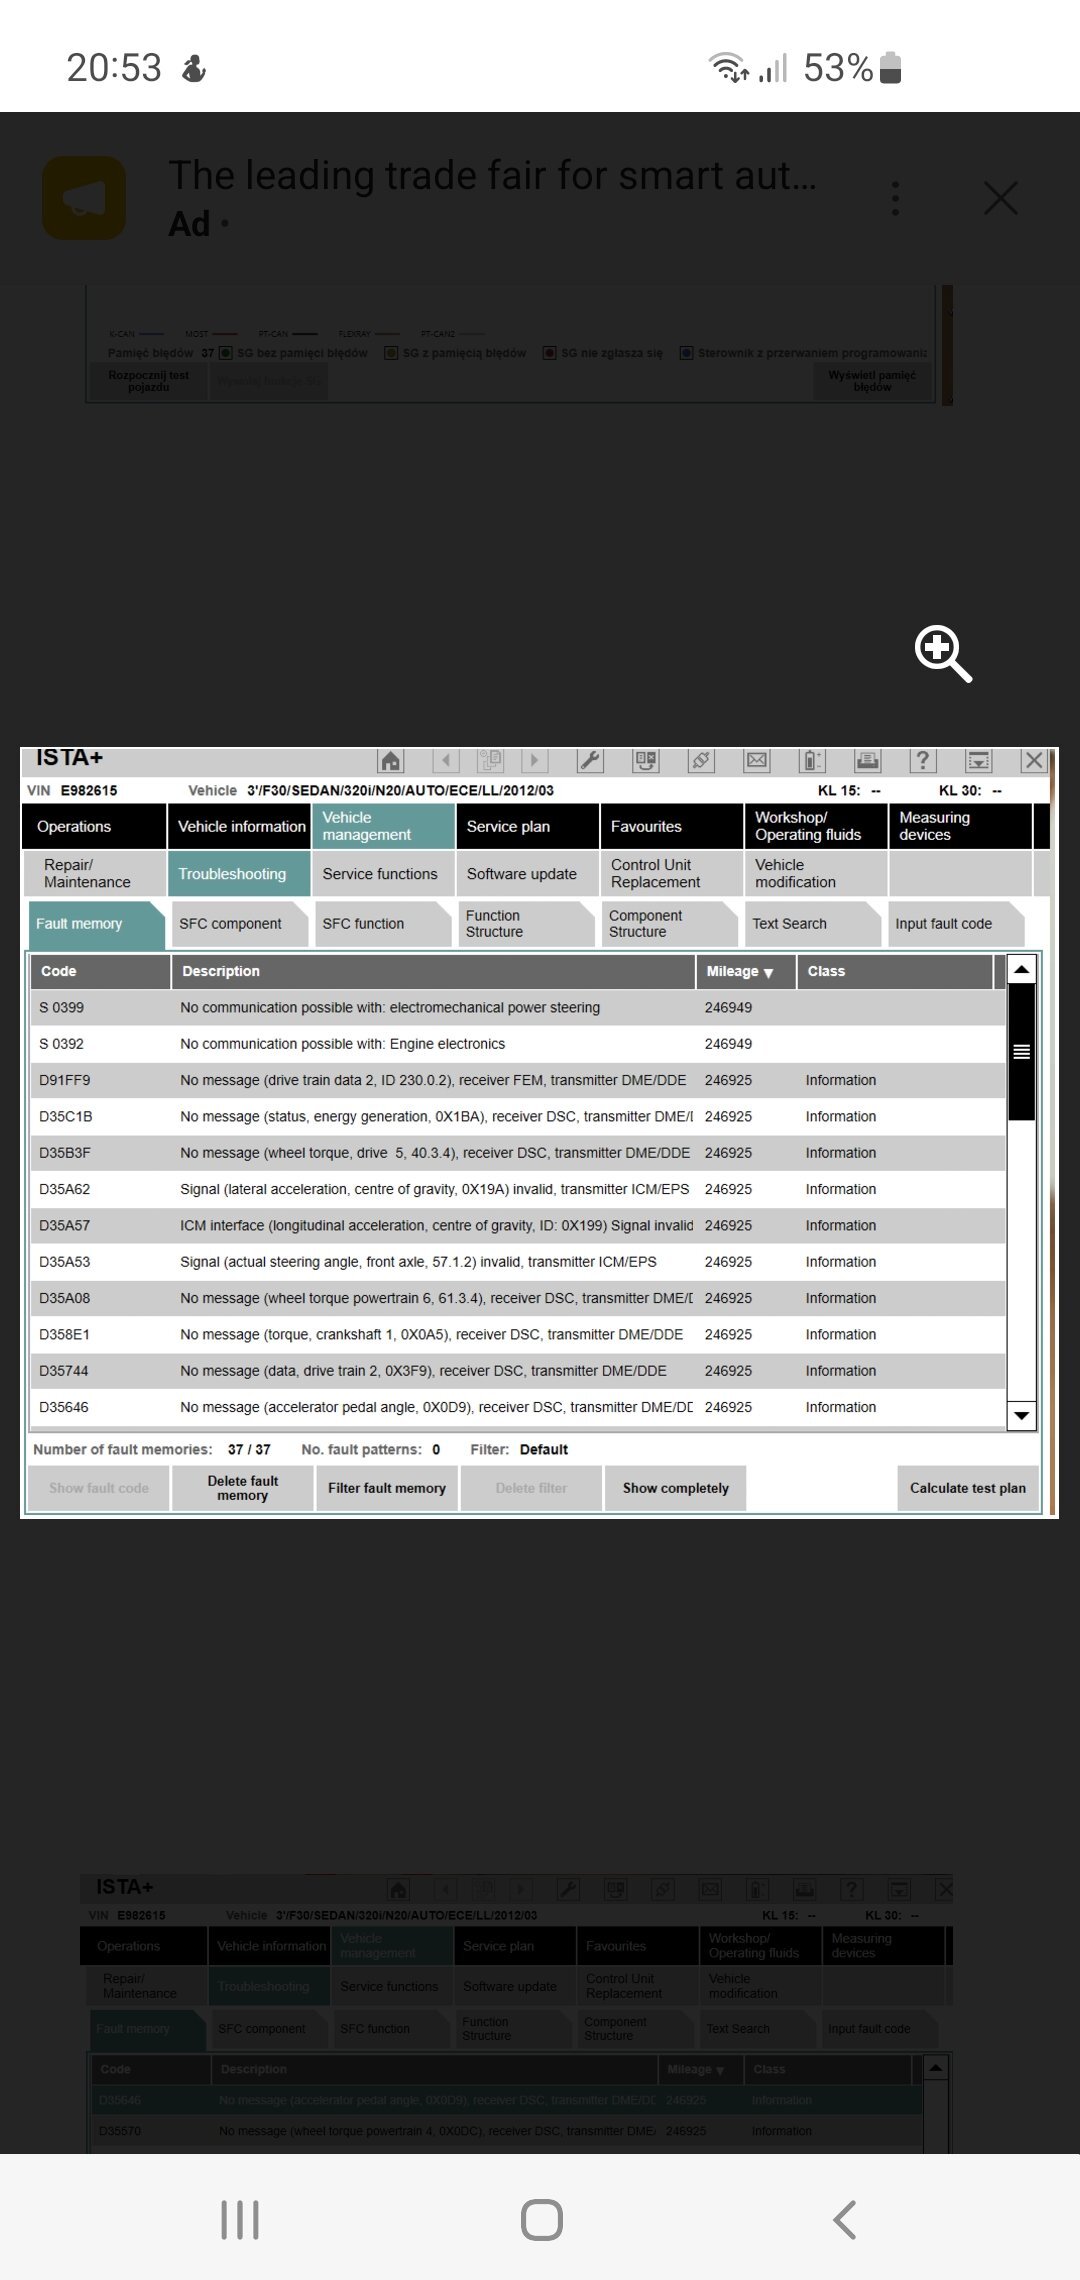Click 'Wyświetl pamięć błędów' in dimmed top image
This screenshot has width=1080, height=2280.
click(x=872, y=381)
